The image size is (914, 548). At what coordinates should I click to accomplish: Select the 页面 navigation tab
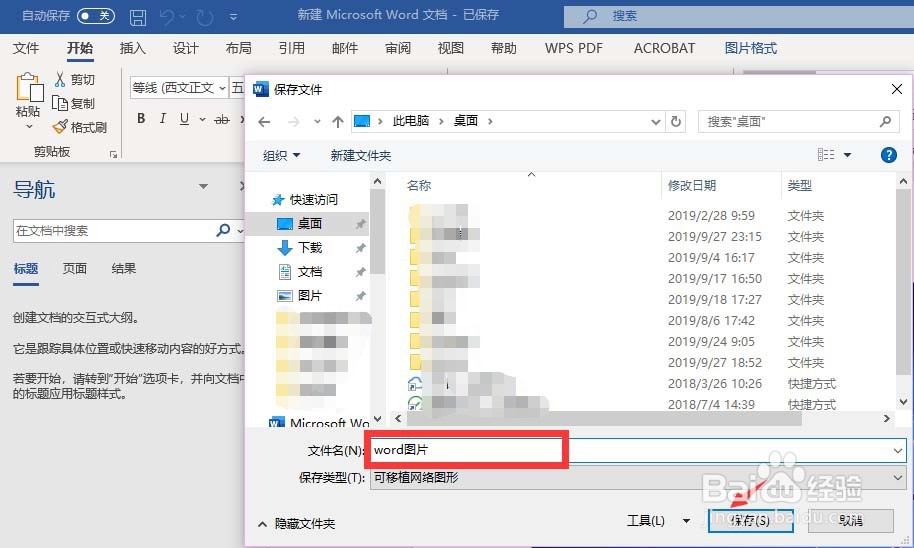pyautogui.click(x=75, y=269)
